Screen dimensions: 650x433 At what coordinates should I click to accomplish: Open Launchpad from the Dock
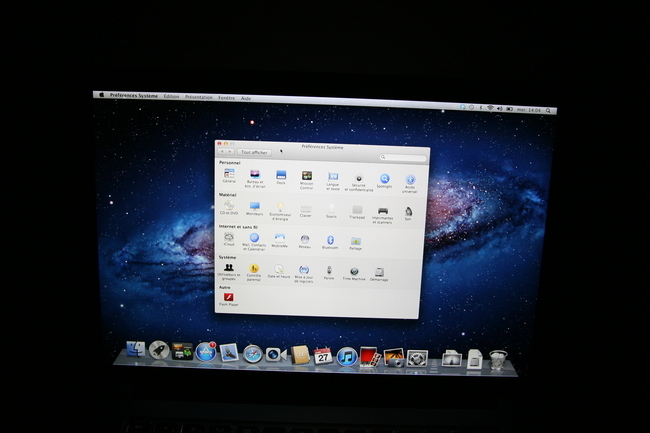click(x=159, y=351)
